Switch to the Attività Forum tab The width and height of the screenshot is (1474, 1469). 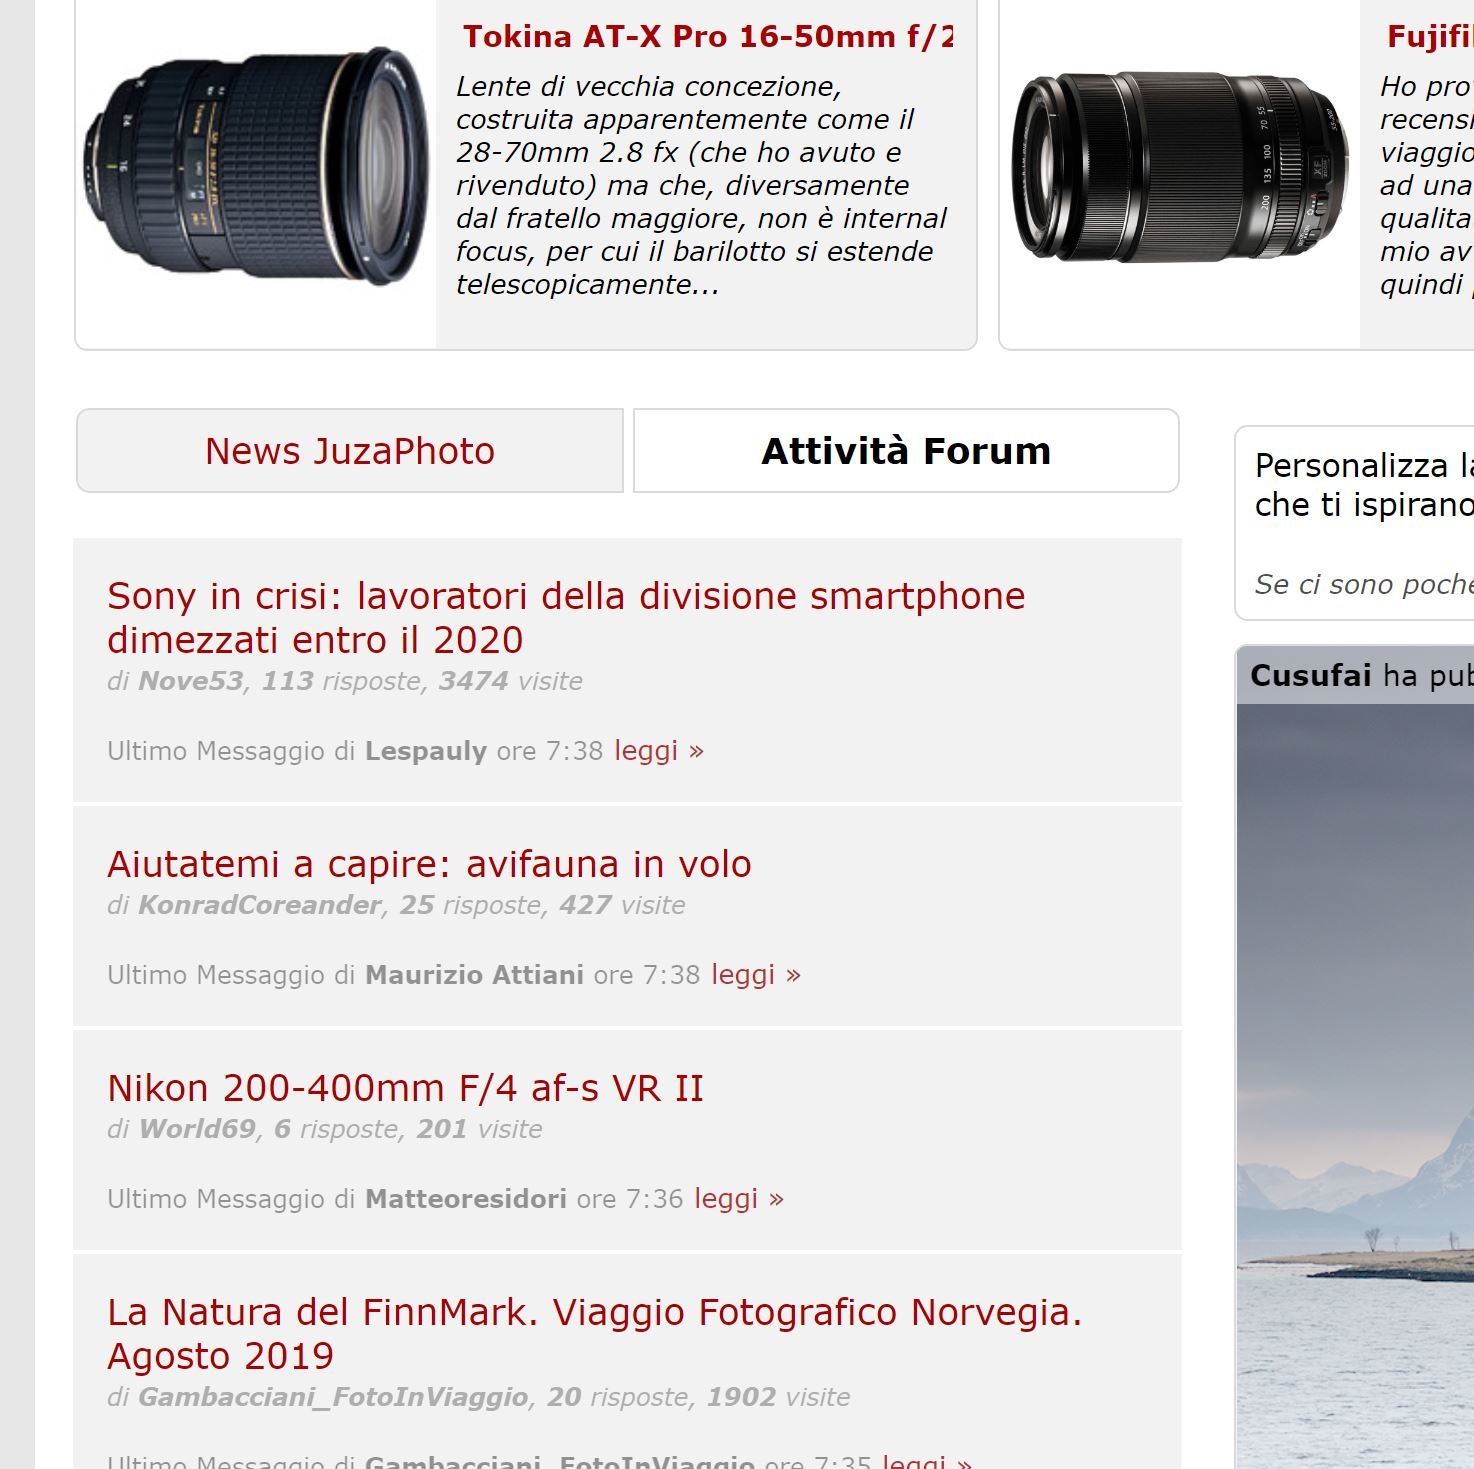[906, 451]
